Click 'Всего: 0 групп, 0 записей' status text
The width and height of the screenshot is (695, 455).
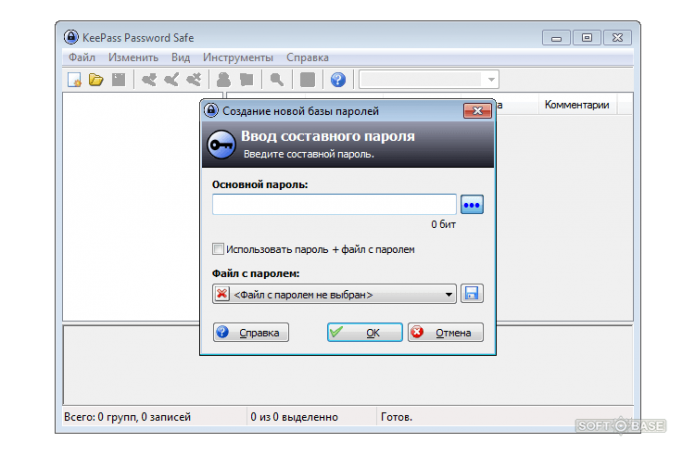click(x=127, y=417)
